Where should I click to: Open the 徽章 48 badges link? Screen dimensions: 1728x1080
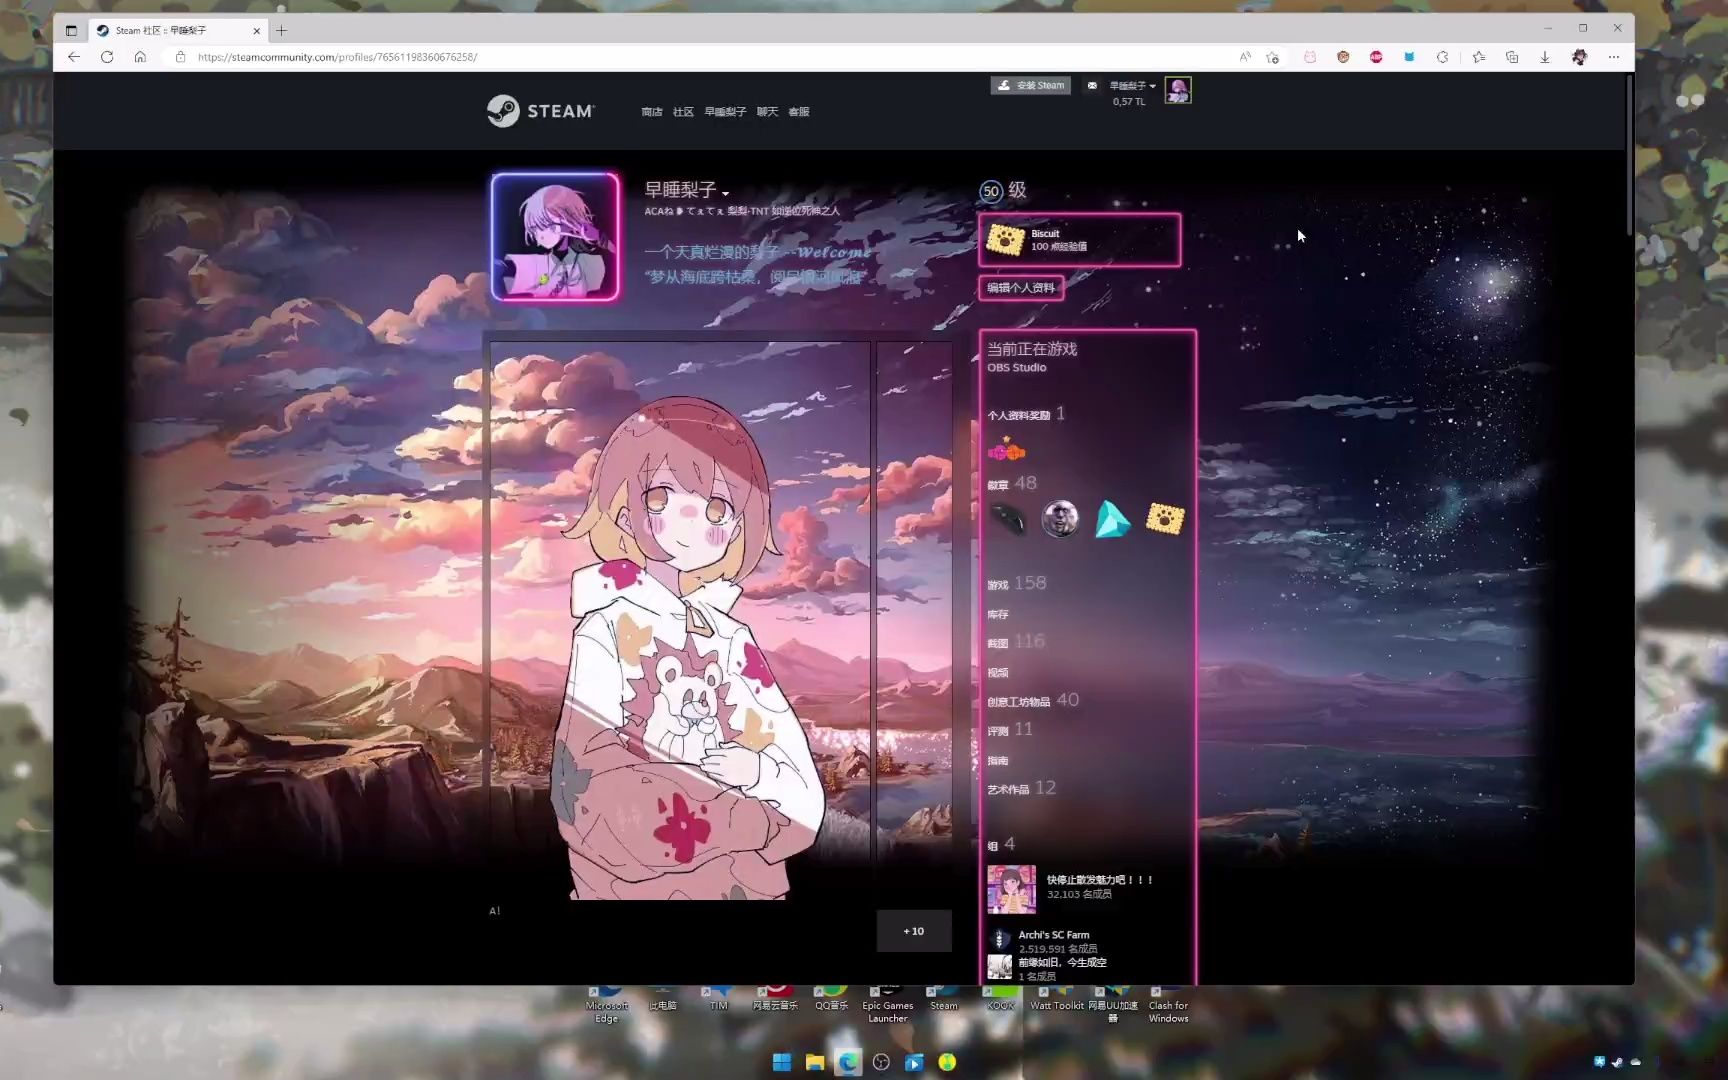pyautogui.click(x=1012, y=484)
